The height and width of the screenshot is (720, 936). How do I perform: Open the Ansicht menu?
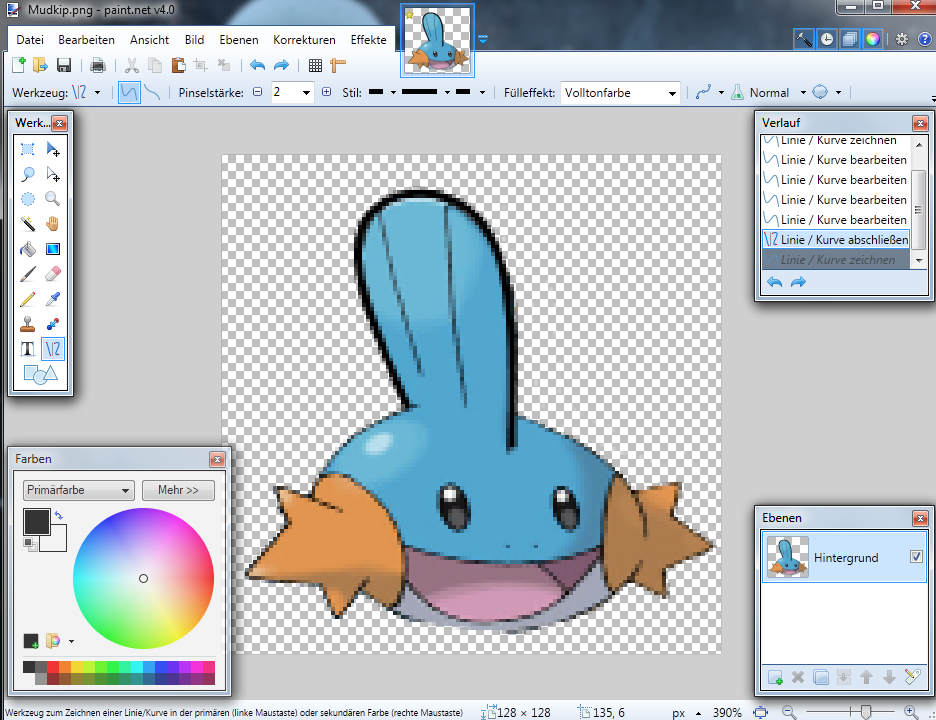pyautogui.click(x=149, y=39)
